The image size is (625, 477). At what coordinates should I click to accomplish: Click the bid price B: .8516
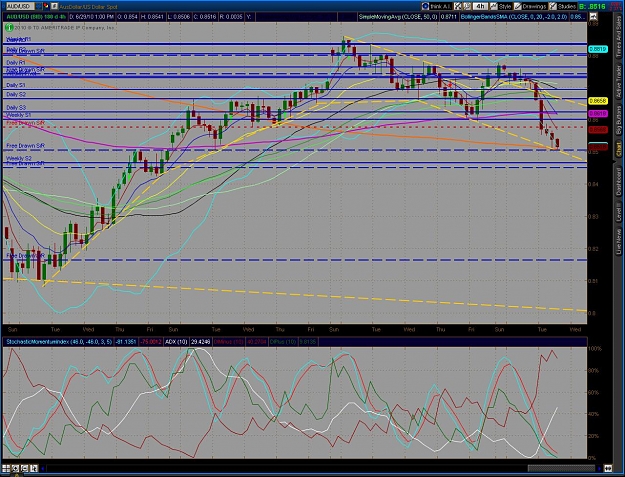[x=592, y=6]
